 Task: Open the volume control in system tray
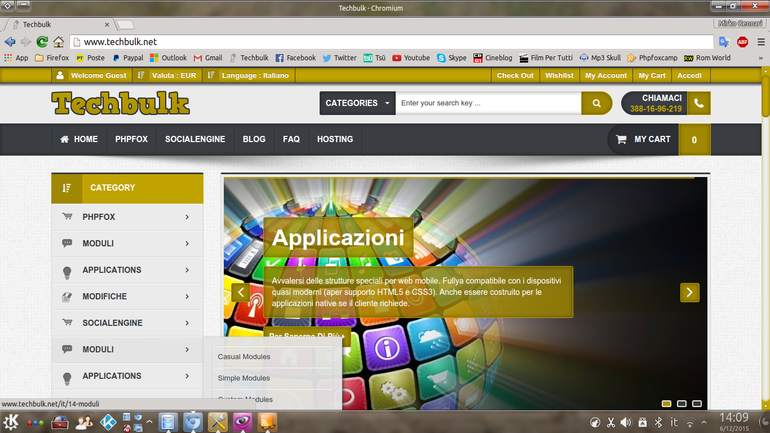click(x=626, y=422)
